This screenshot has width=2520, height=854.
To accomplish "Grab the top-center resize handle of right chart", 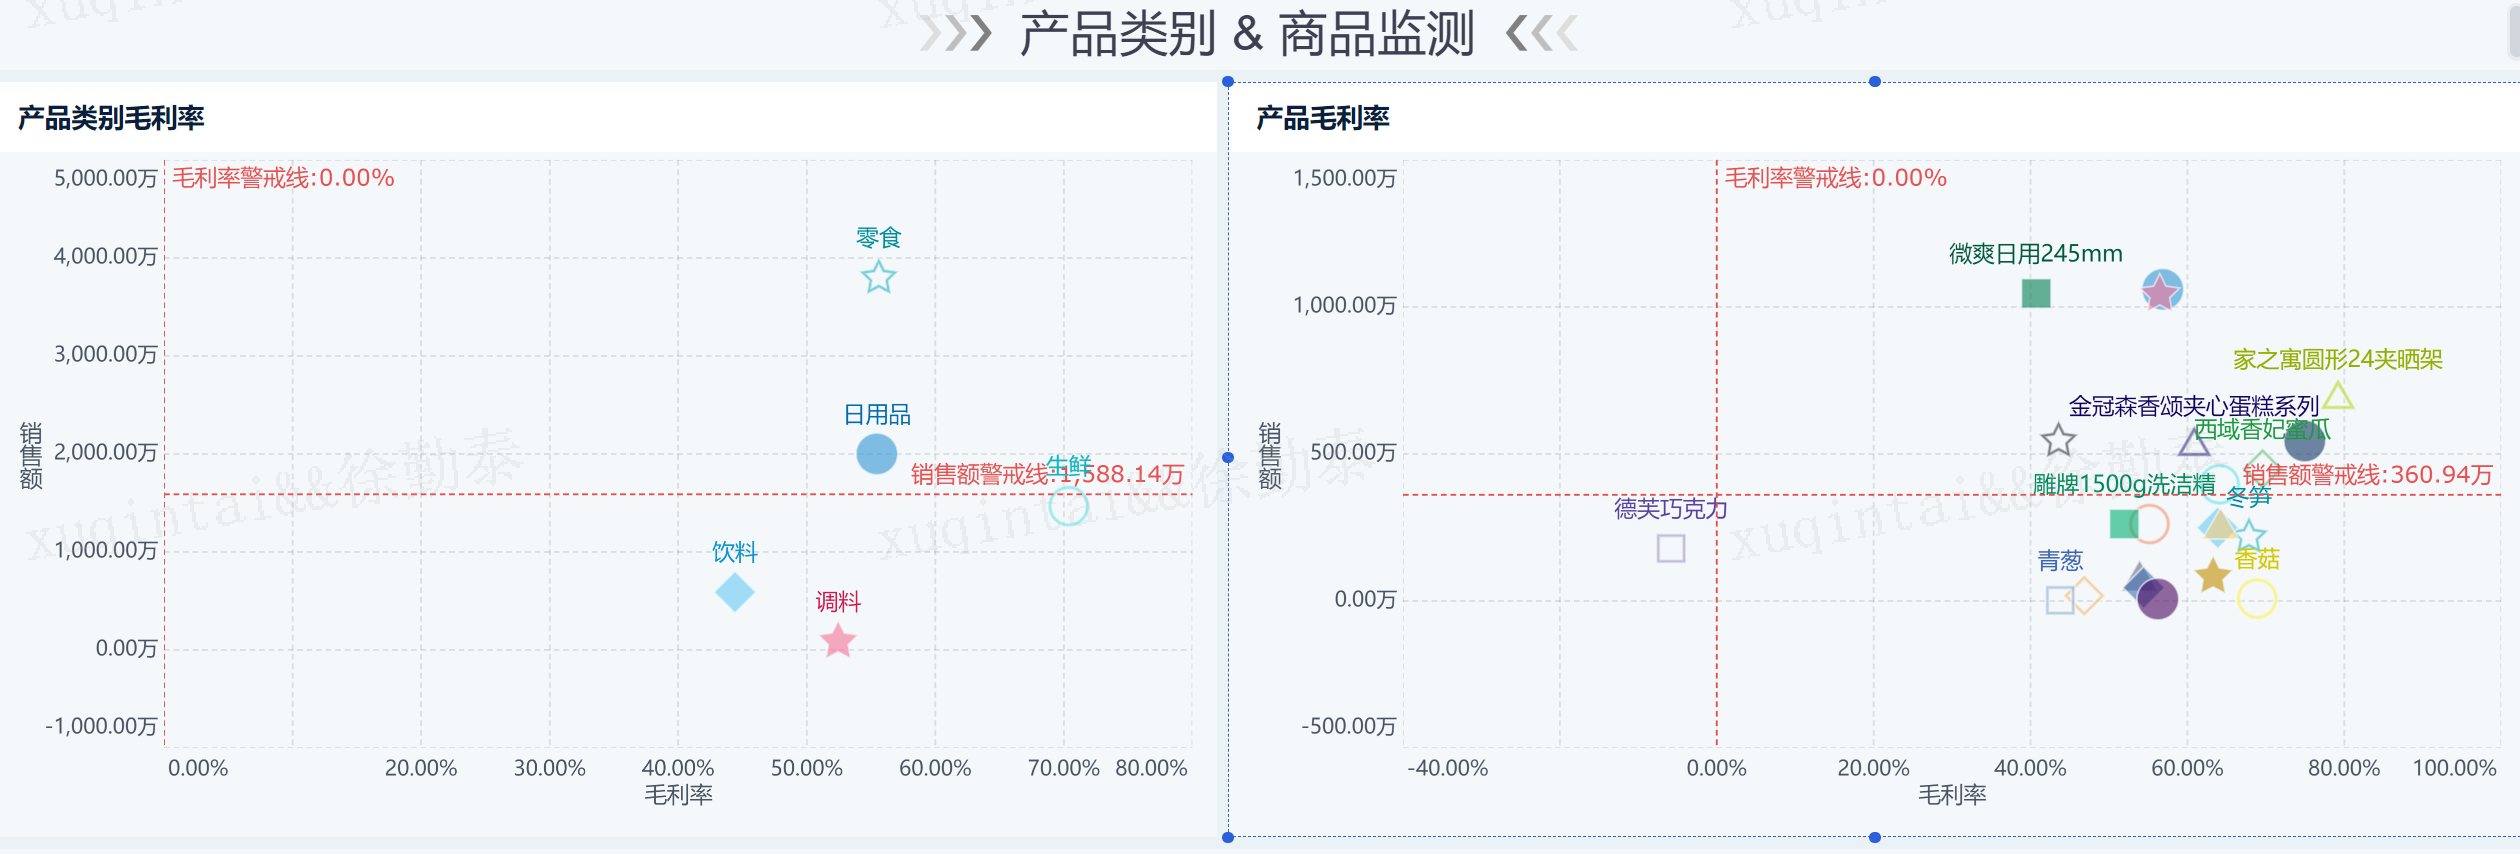I will click(x=1874, y=82).
